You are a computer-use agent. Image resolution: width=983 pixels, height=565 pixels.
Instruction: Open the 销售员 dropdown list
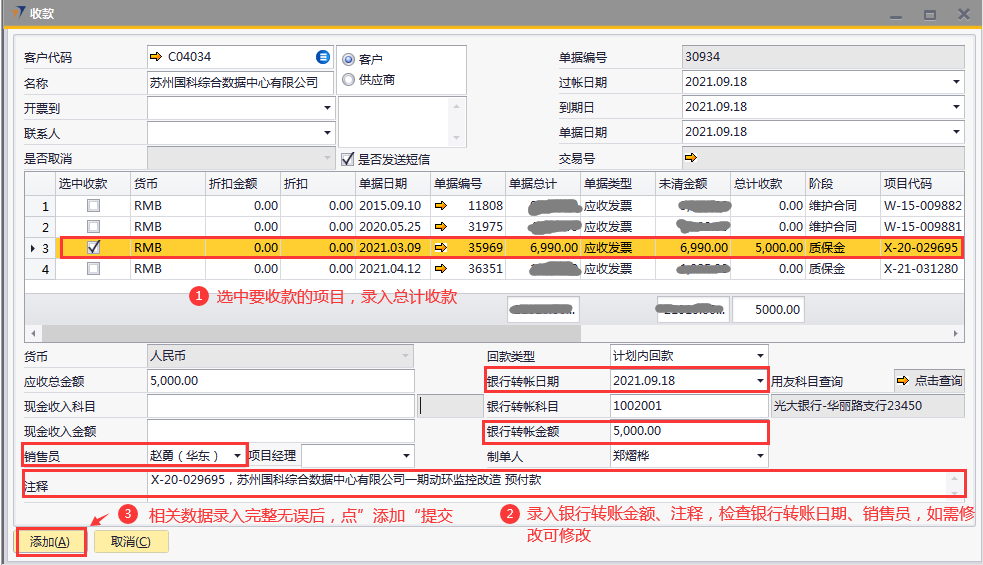(237, 455)
